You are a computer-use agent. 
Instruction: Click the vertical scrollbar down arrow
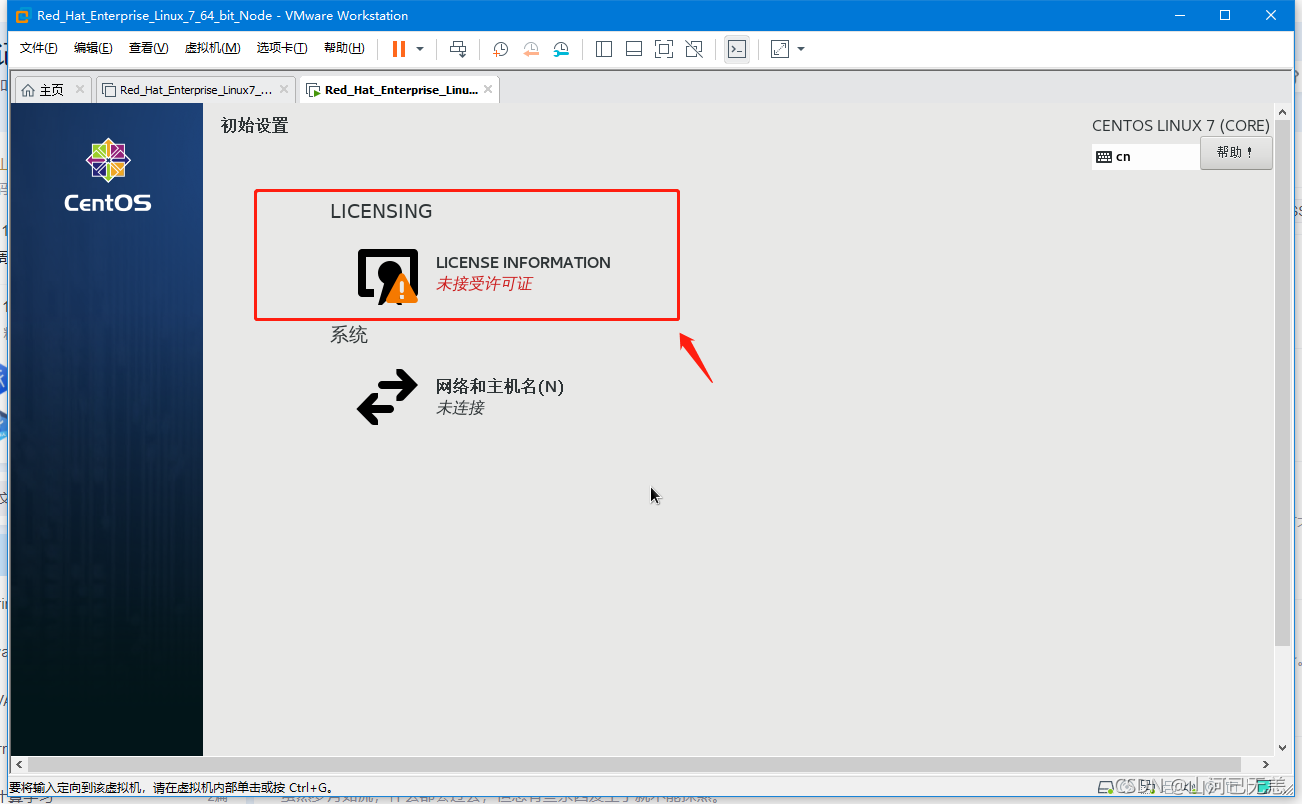[x=1283, y=746]
